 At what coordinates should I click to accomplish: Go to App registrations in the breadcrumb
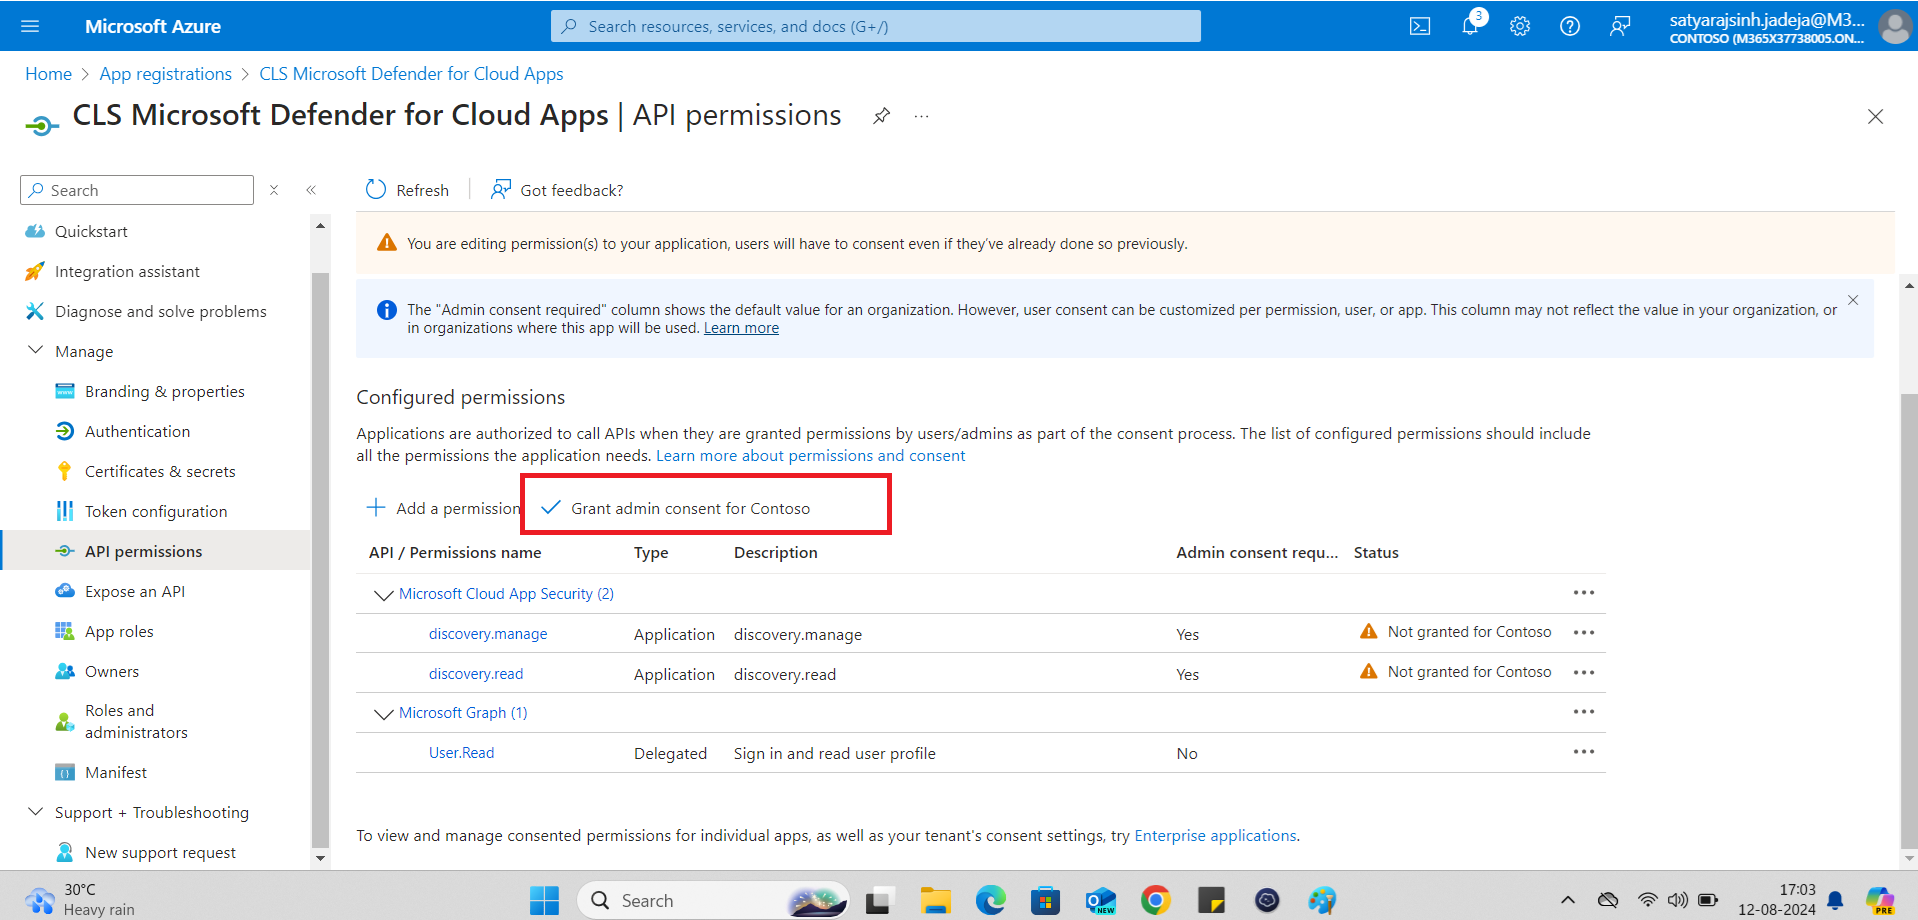point(166,74)
